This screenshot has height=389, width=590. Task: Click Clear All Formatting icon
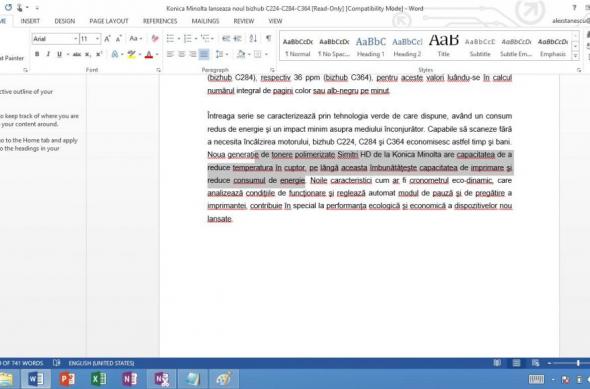[155, 38]
